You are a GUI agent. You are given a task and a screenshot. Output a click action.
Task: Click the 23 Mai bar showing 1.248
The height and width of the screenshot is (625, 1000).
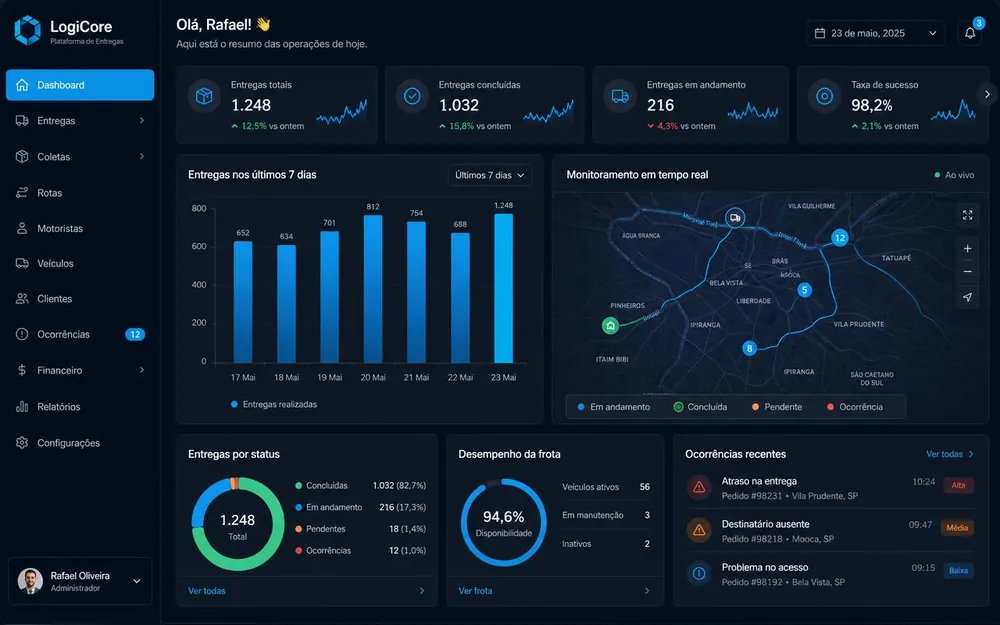503,288
